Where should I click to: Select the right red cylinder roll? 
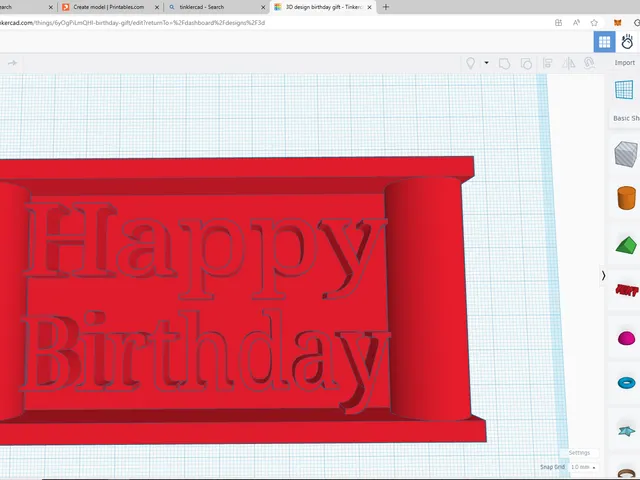(427, 298)
